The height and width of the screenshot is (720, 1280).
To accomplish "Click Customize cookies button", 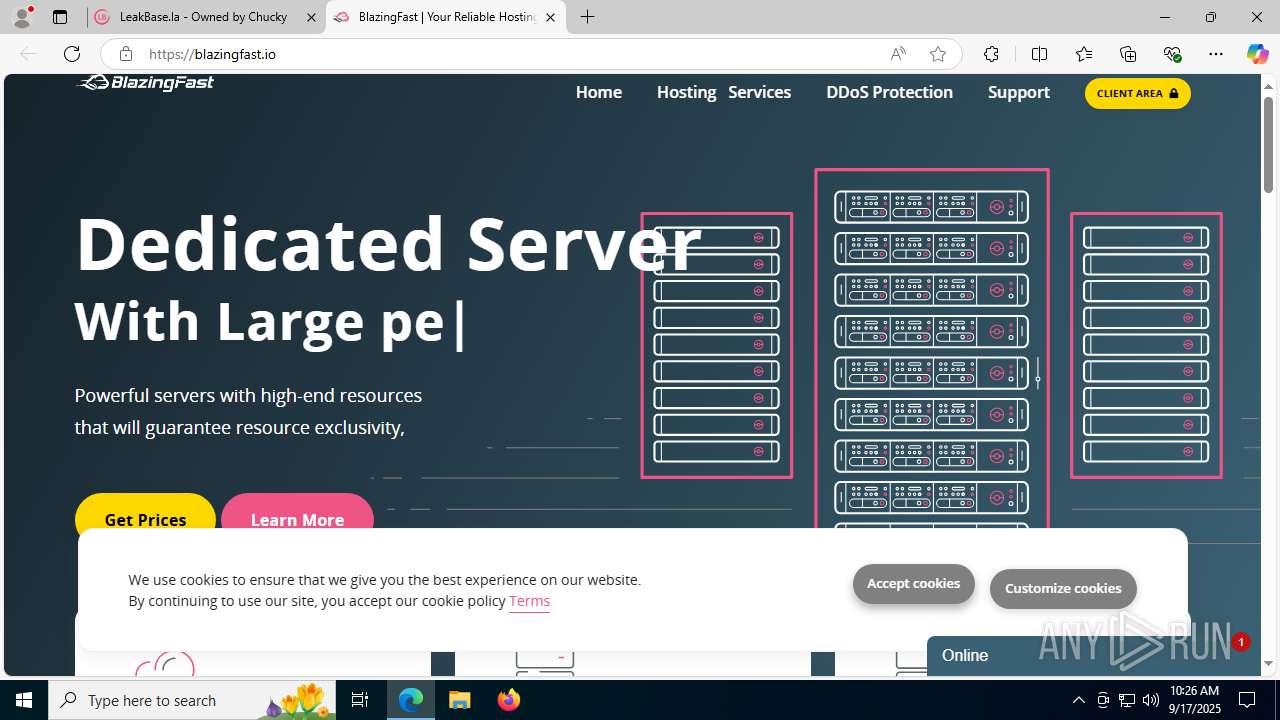I will (1063, 589).
